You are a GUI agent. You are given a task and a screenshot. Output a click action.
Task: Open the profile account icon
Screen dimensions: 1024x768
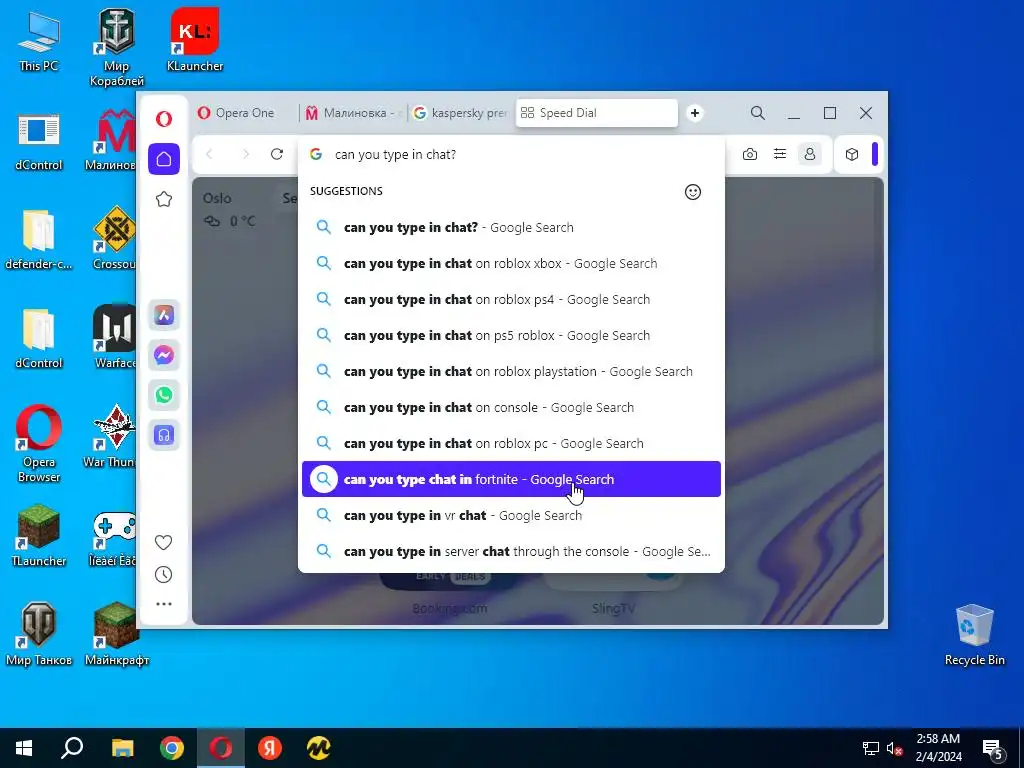click(x=810, y=154)
